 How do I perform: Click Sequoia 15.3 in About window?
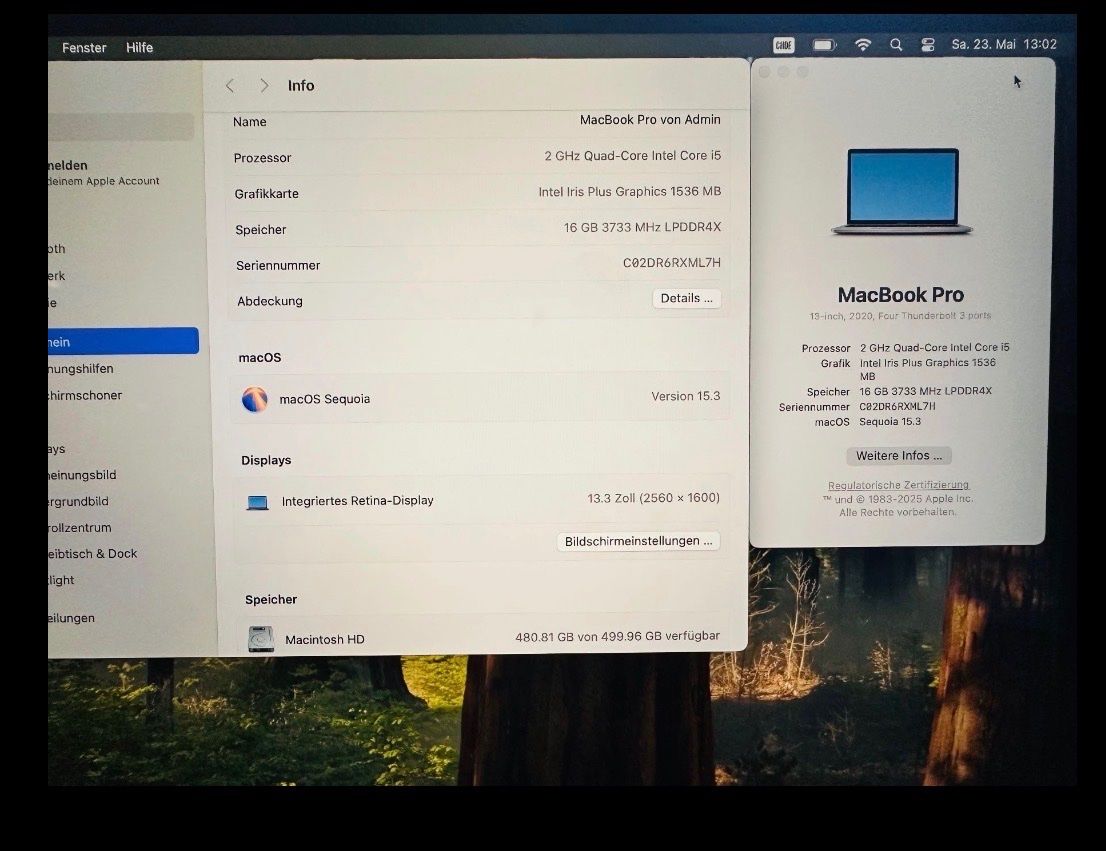click(x=890, y=421)
